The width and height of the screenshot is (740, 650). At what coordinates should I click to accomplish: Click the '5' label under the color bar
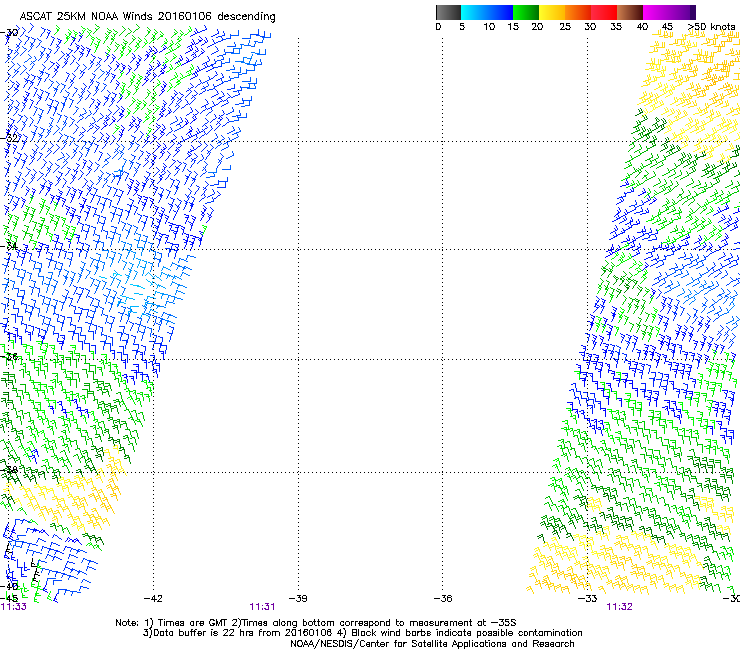pyautogui.click(x=462, y=27)
